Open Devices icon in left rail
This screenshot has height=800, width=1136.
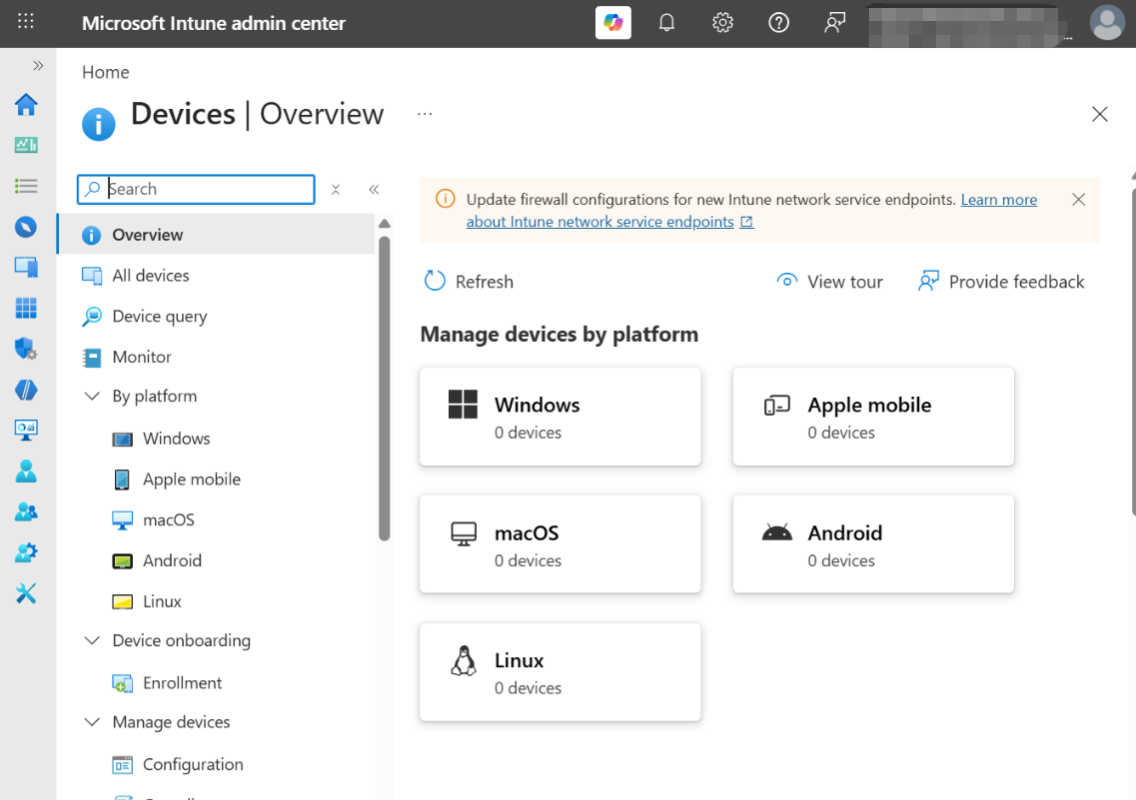point(26,267)
